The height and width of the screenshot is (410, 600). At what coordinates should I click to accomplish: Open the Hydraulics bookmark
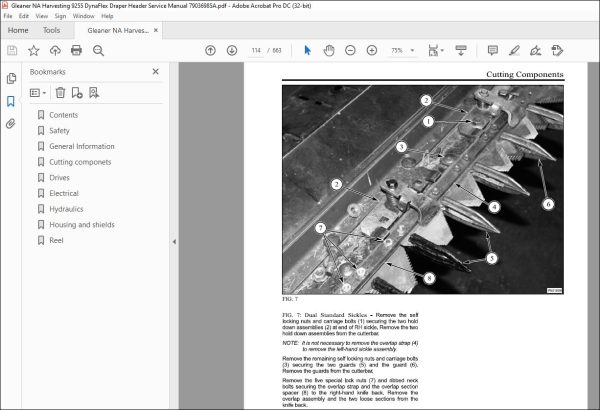click(66, 209)
